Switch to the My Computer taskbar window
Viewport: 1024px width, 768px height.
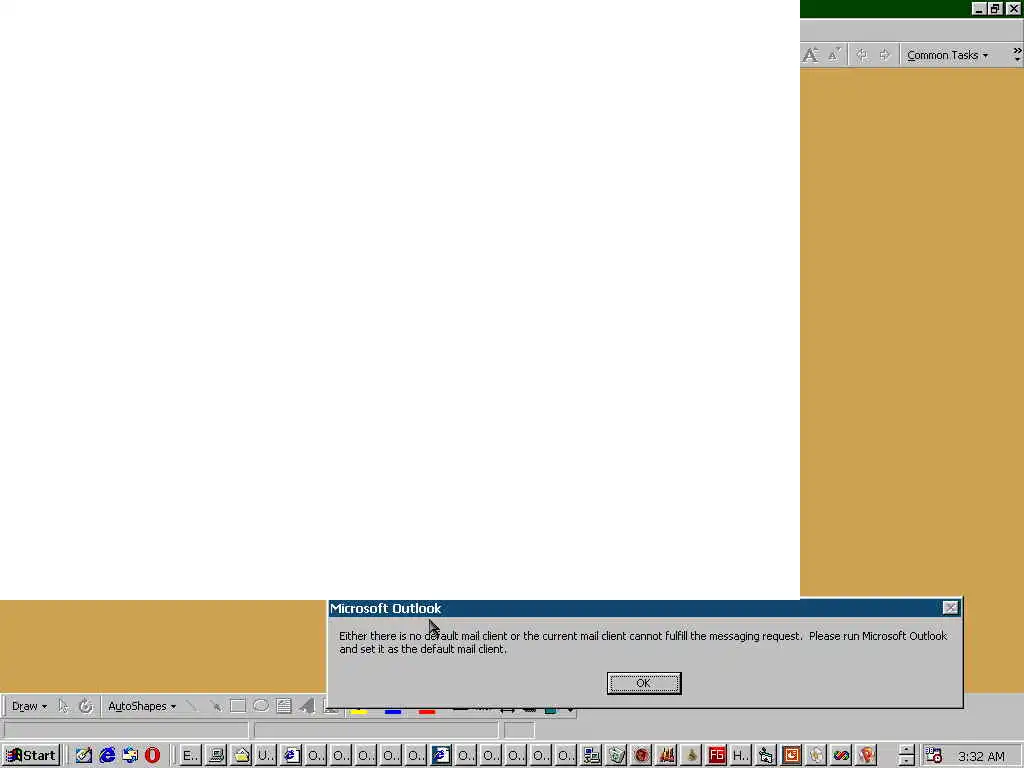click(x=216, y=756)
